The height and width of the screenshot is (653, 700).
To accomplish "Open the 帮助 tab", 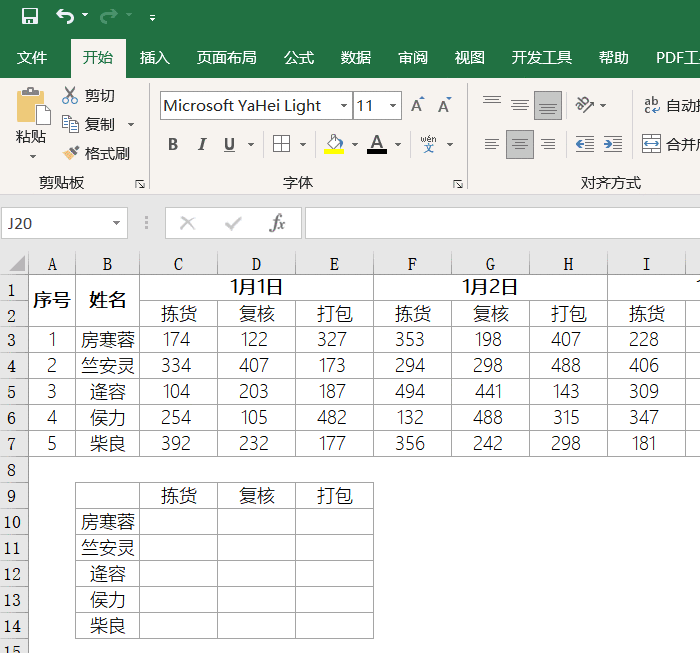I will pyautogui.click(x=613, y=58).
